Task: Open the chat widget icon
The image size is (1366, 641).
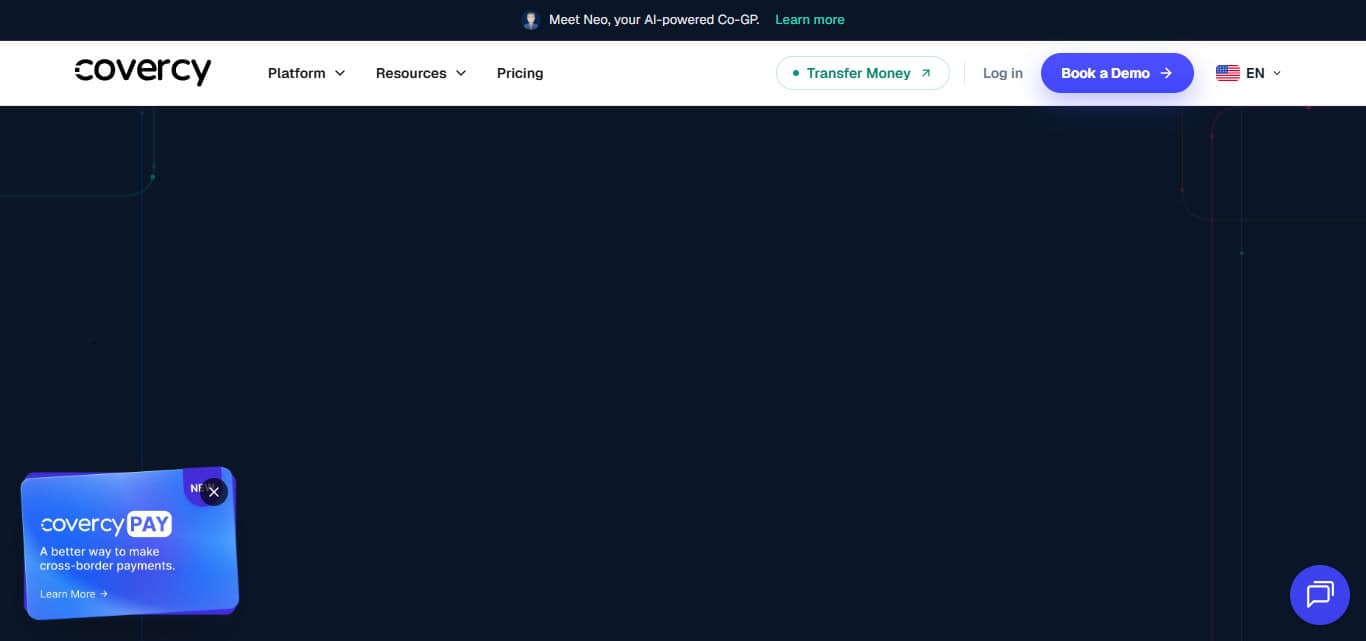Action: point(1320,595)
